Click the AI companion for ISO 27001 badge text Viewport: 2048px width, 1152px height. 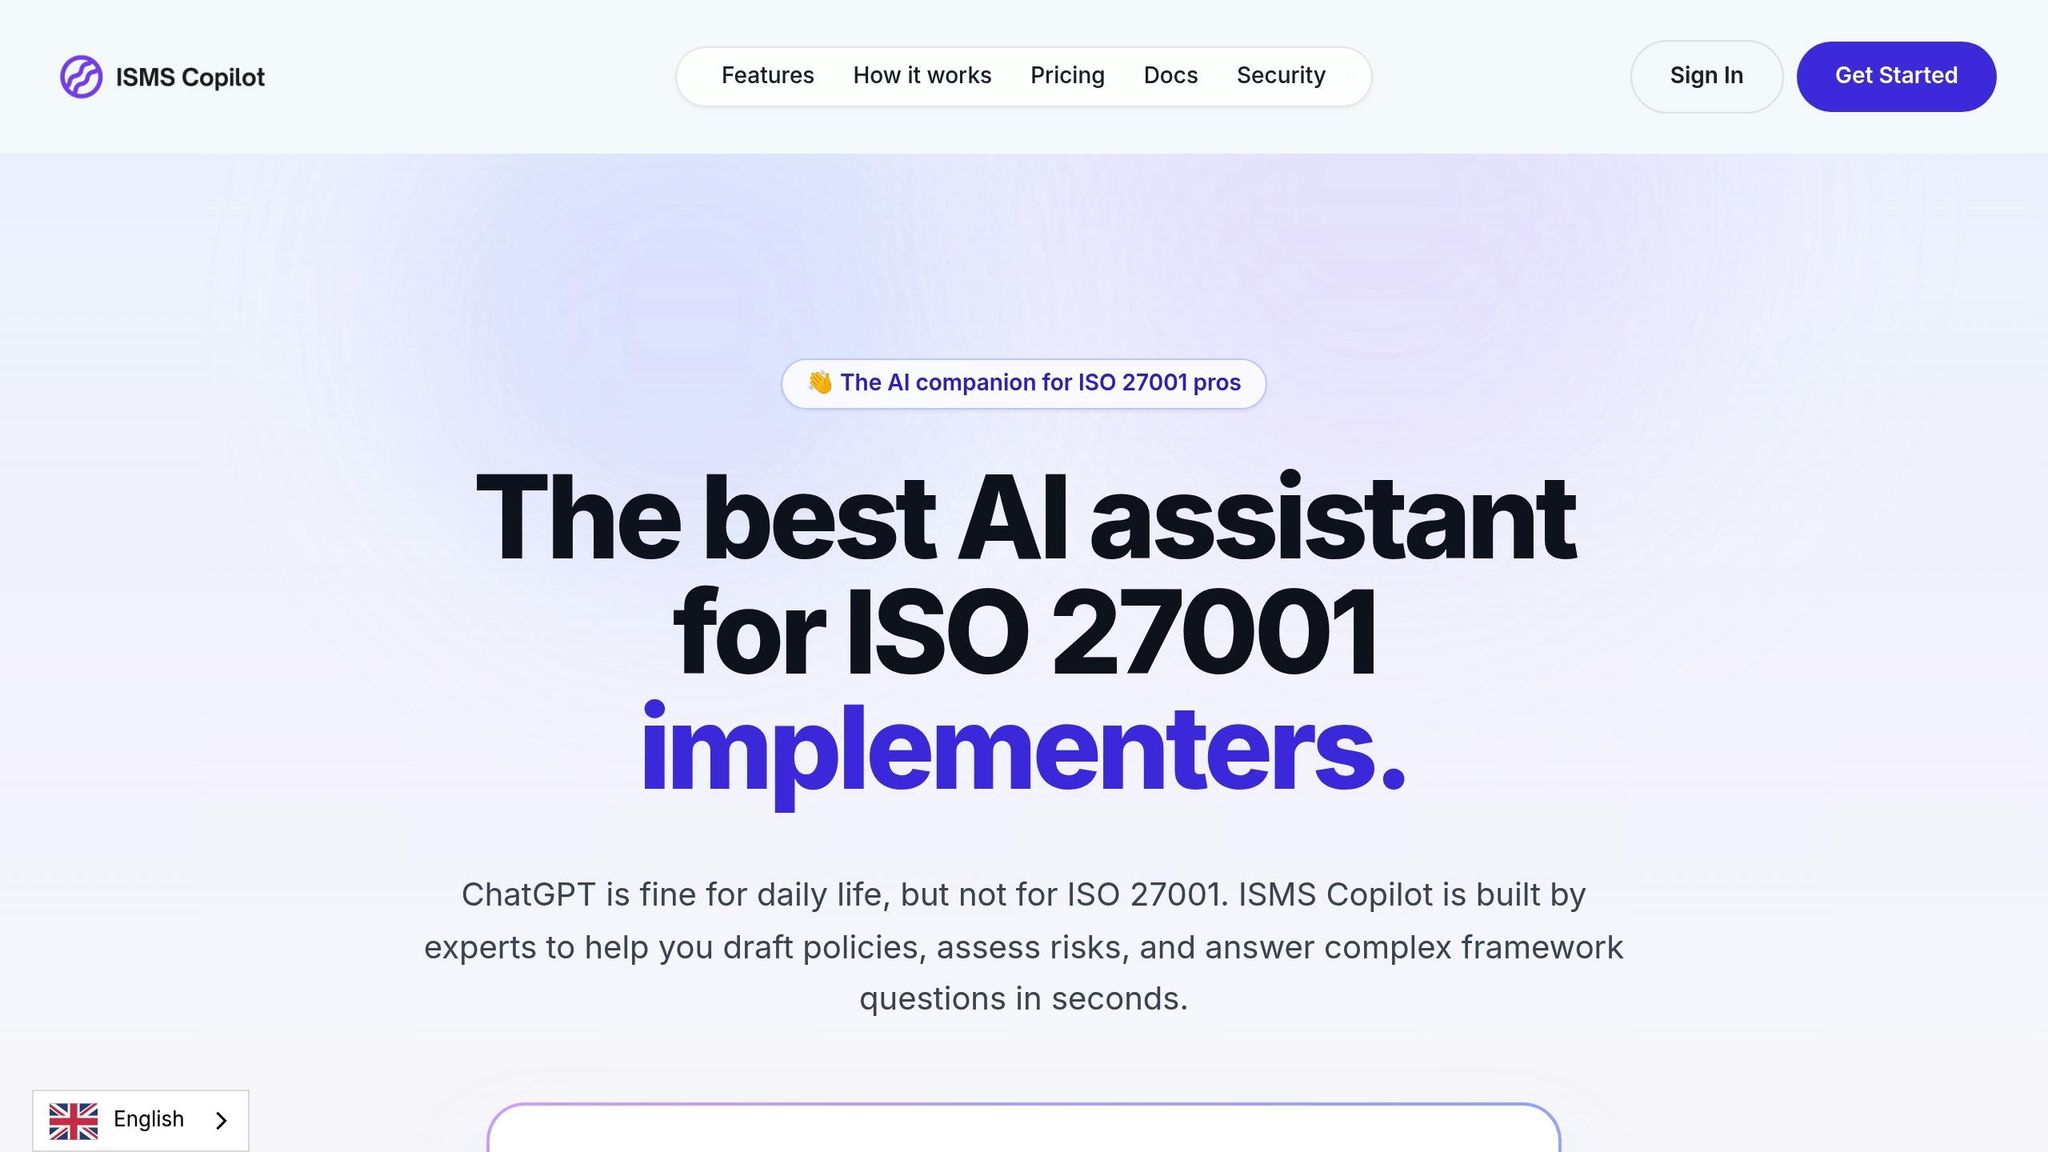pyautogui.click(x=1040, y=383)
